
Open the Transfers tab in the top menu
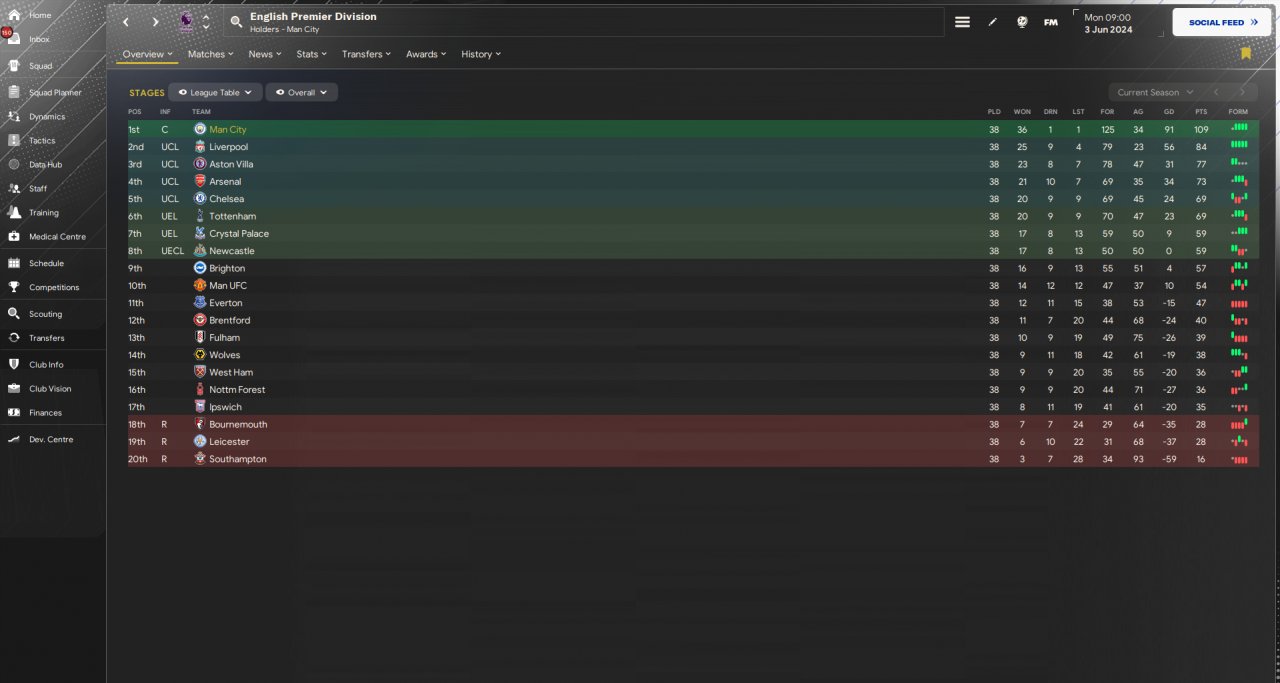click(x=366, y=54)
